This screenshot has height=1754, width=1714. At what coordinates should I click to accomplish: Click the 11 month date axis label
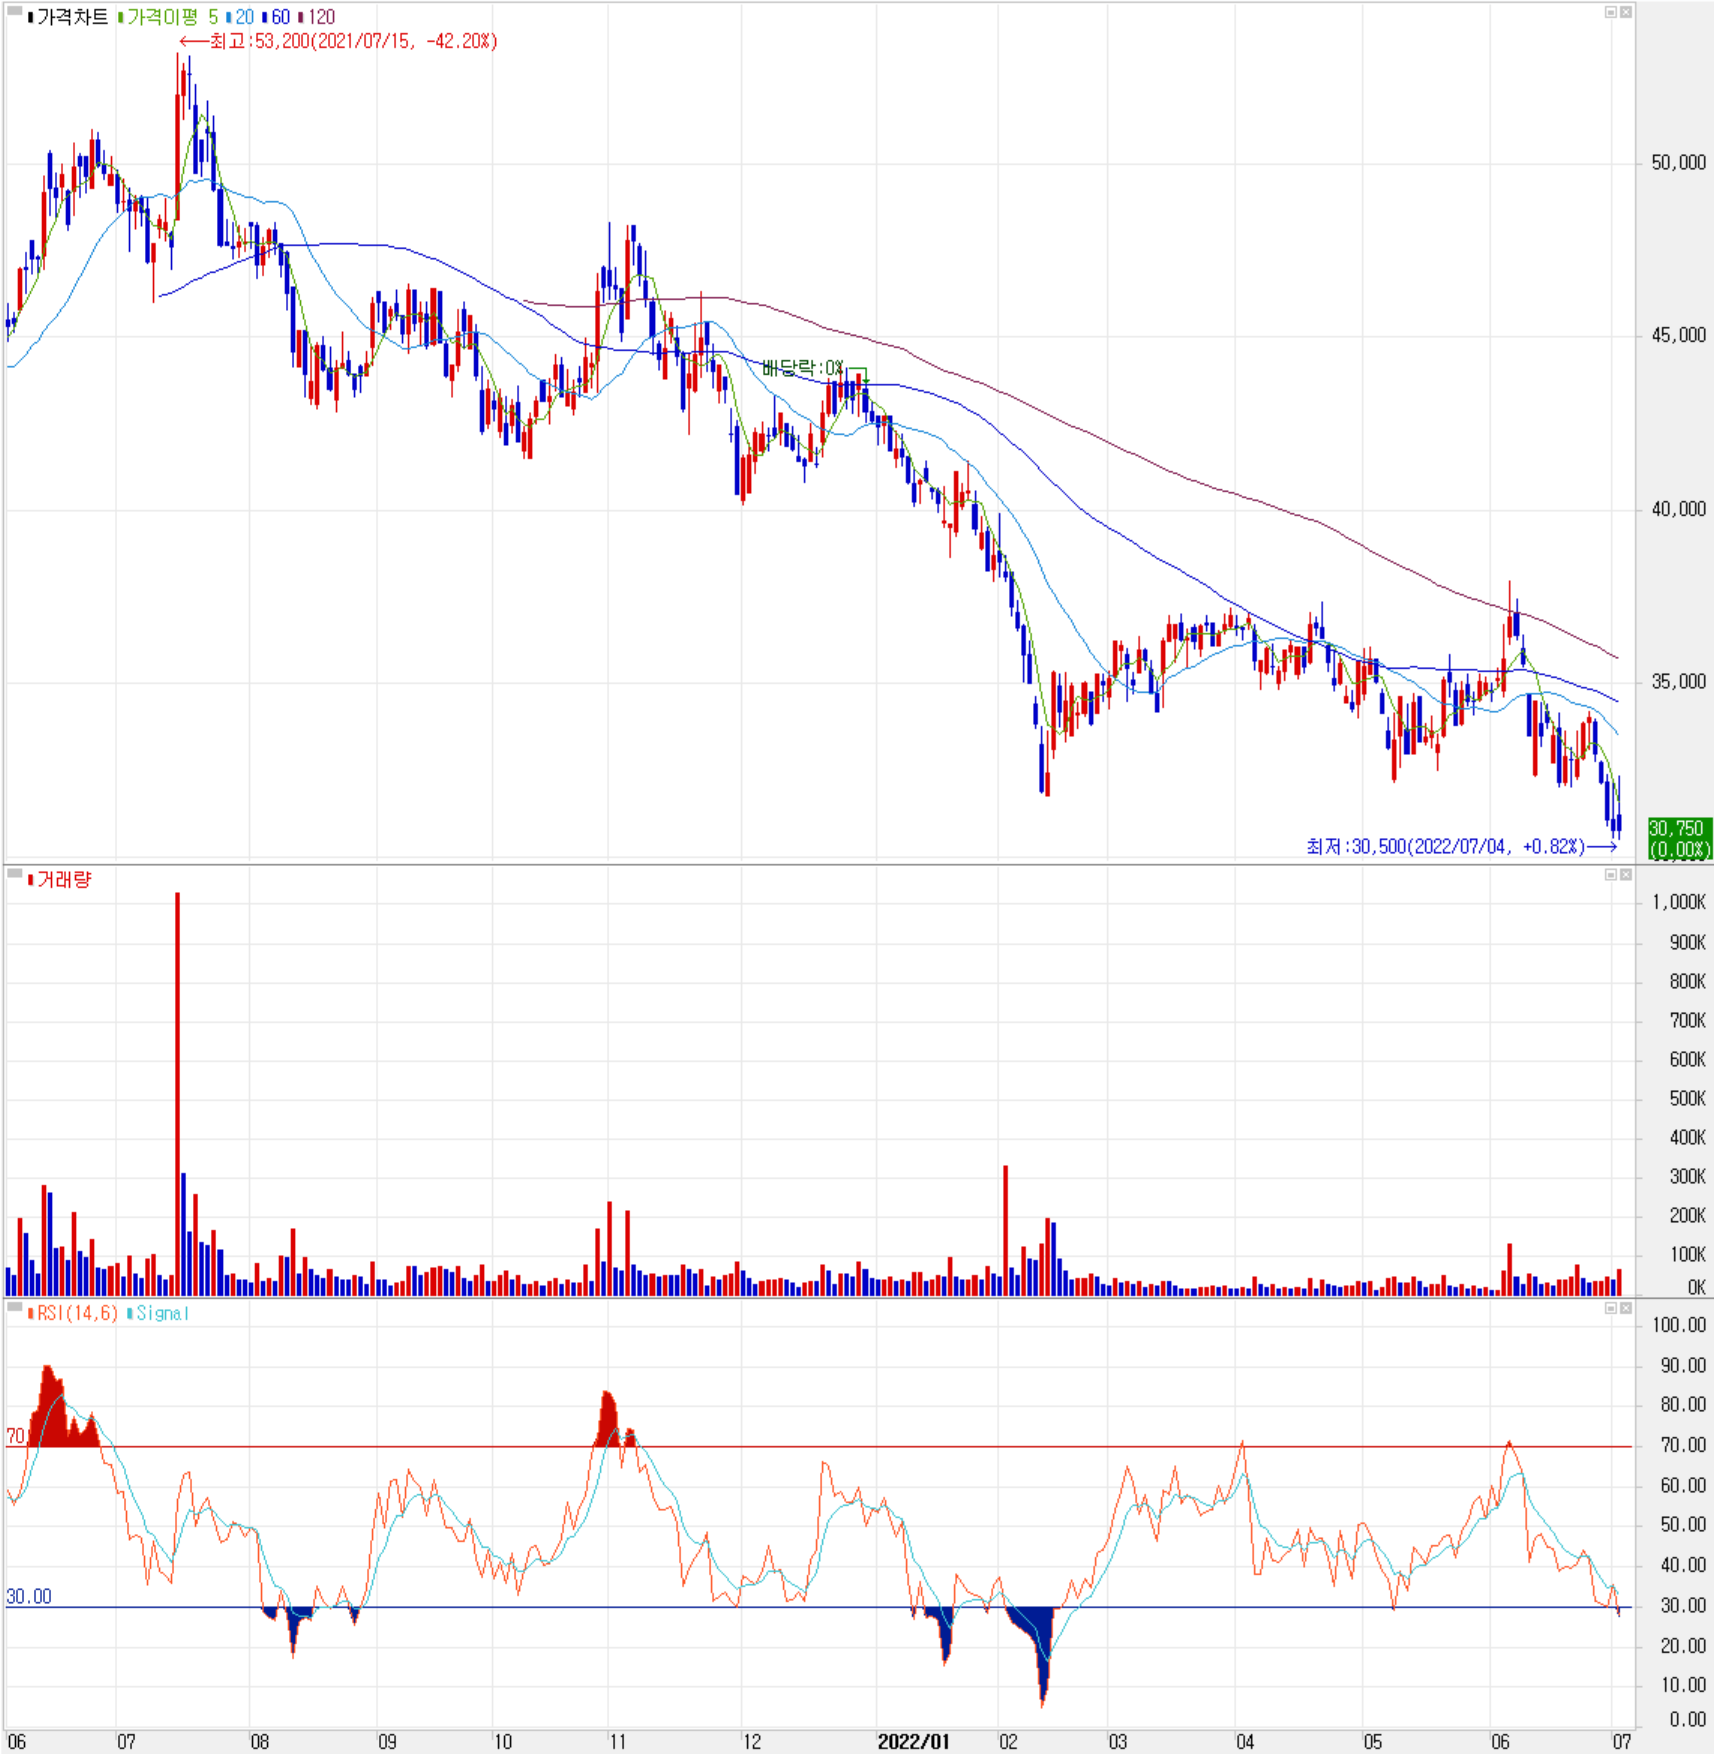tap(618, 1741)
